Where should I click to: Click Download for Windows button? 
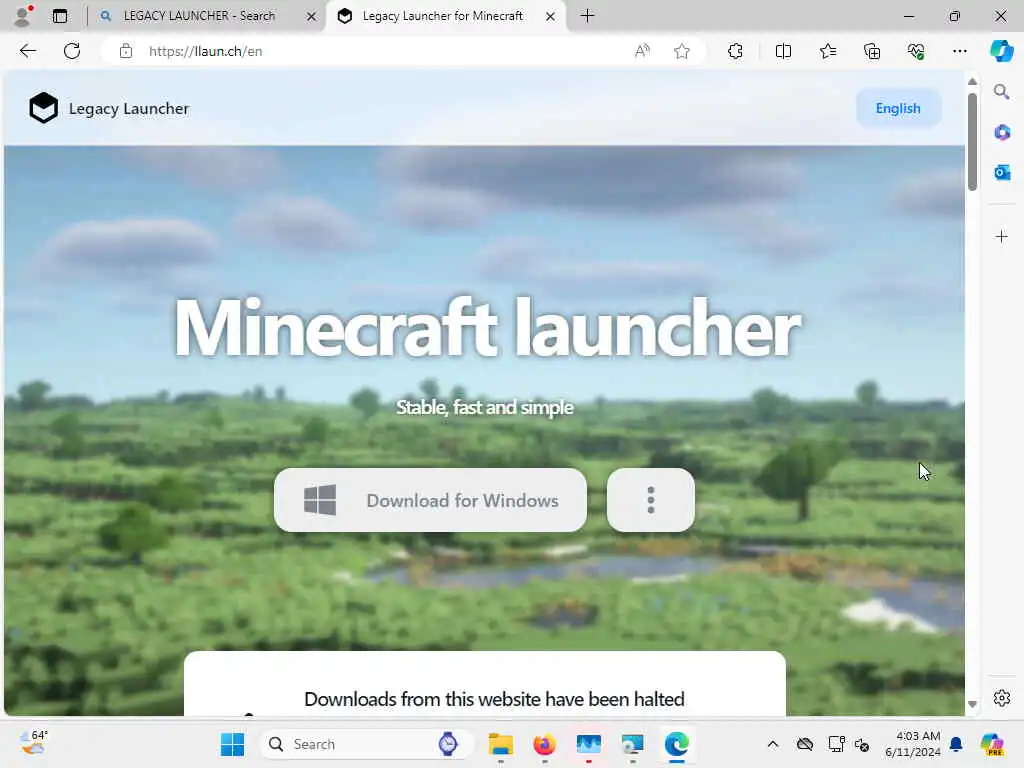pos(430,500)
